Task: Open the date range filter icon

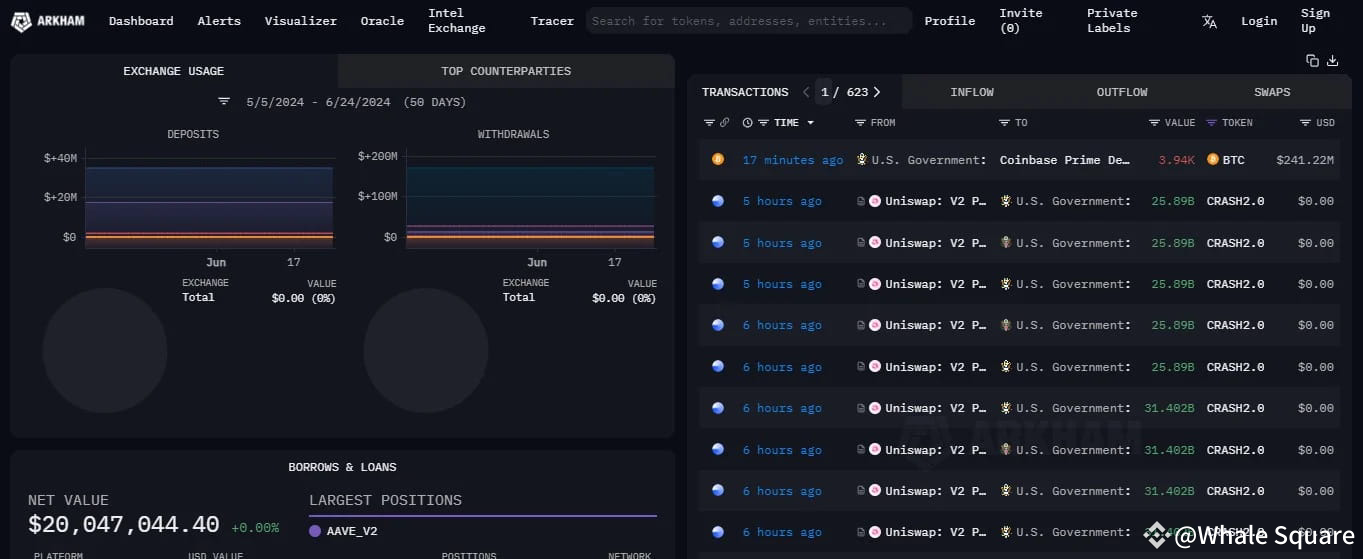Action: [224, 102]
